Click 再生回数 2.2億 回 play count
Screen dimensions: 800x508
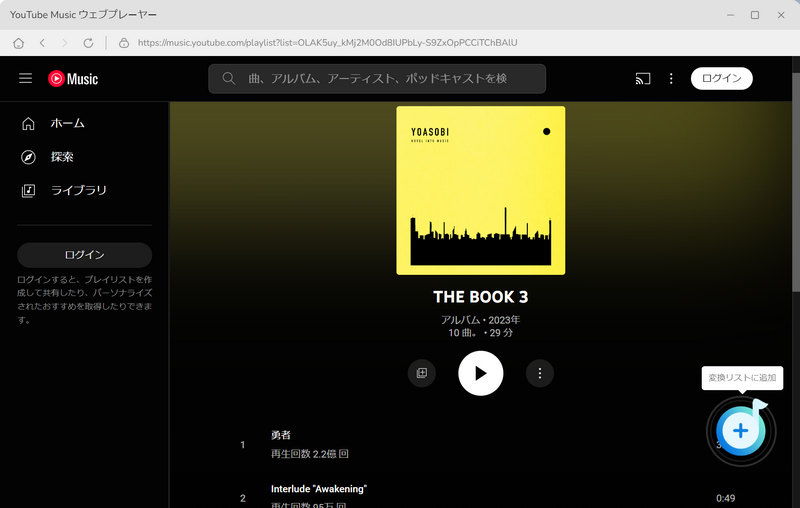point(310,453)
